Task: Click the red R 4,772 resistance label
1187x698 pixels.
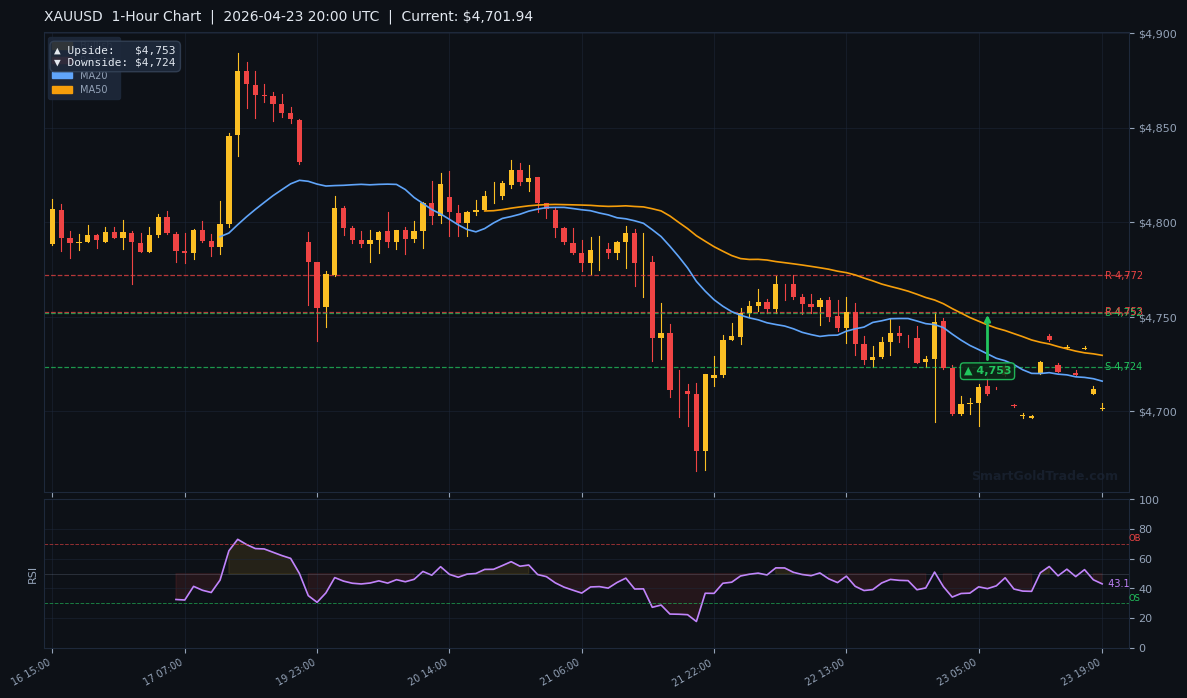Action: 1124,273
